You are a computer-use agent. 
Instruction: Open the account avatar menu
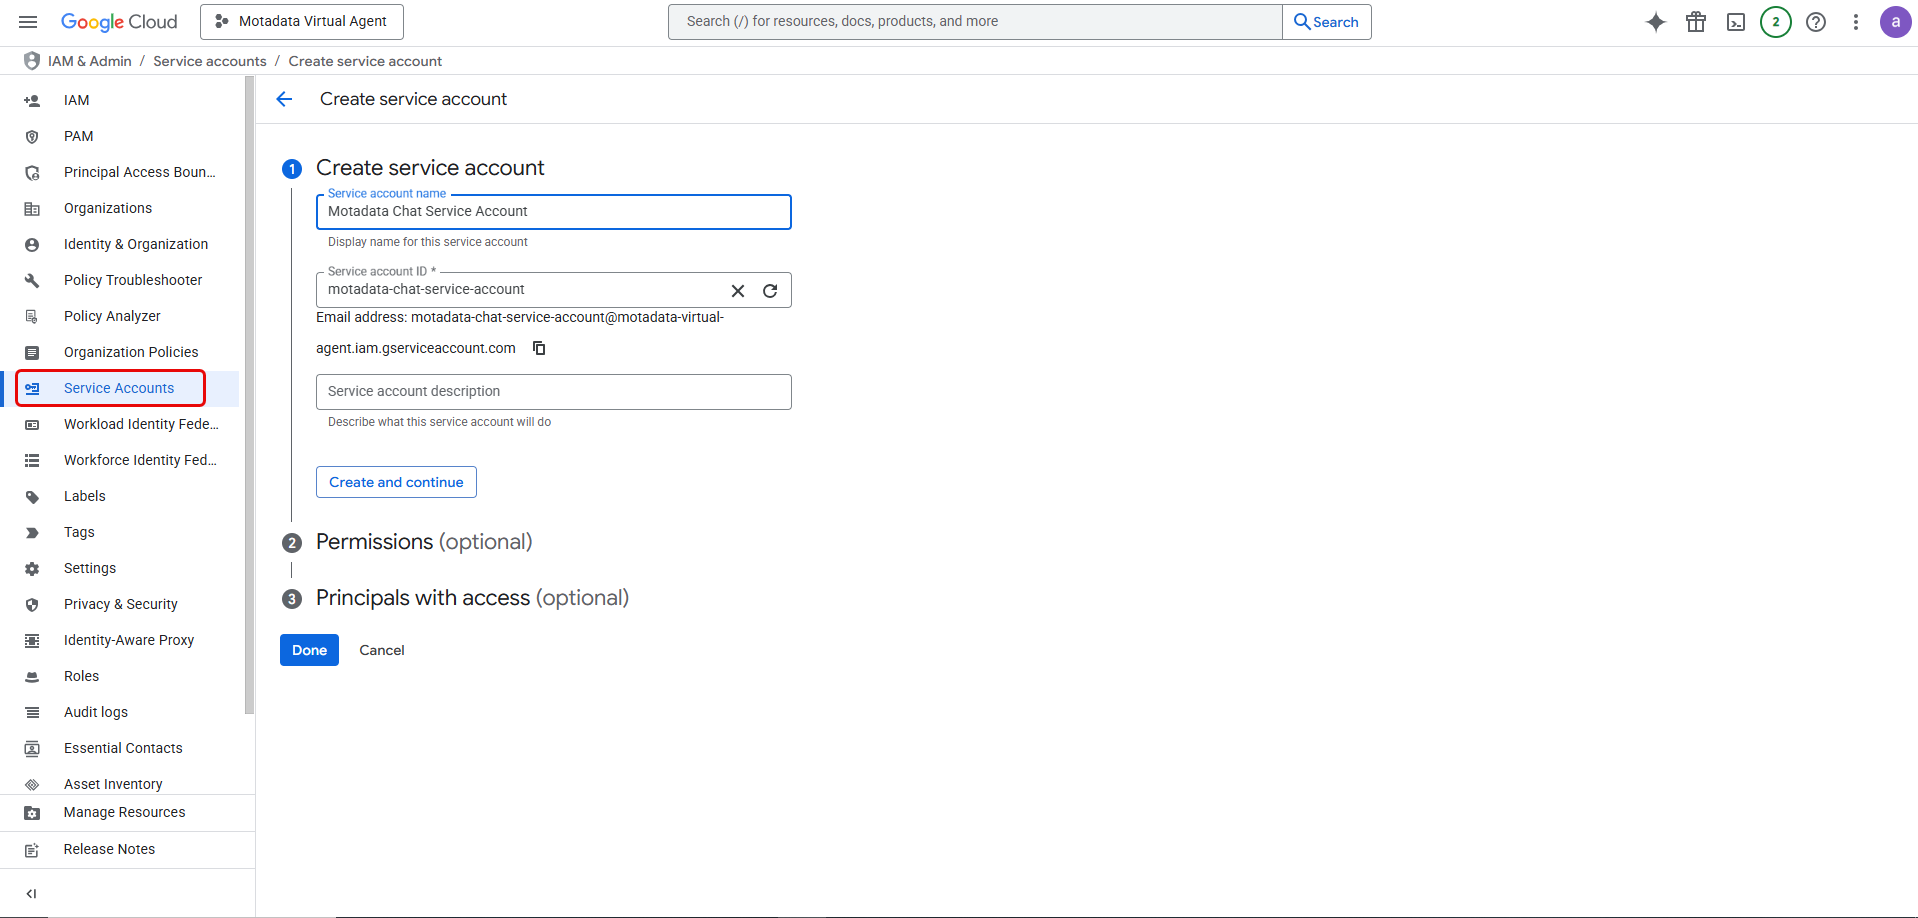[1895, 21]
